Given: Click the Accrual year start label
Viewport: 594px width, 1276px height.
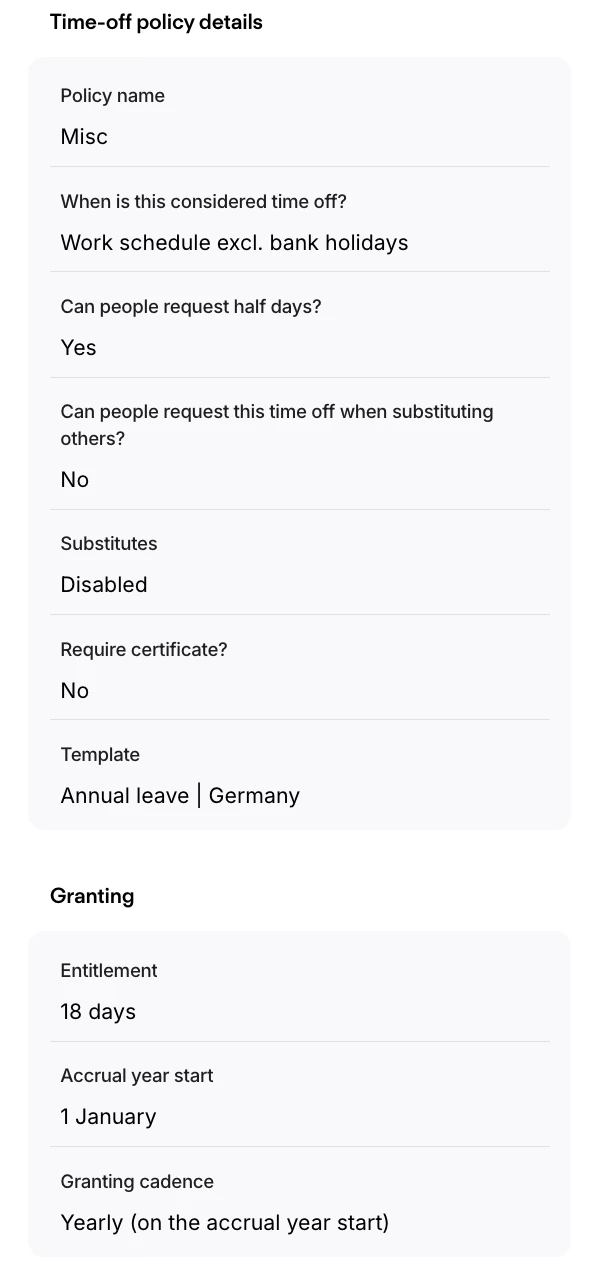Looking at the screenshot, I should coord(137,1076).
